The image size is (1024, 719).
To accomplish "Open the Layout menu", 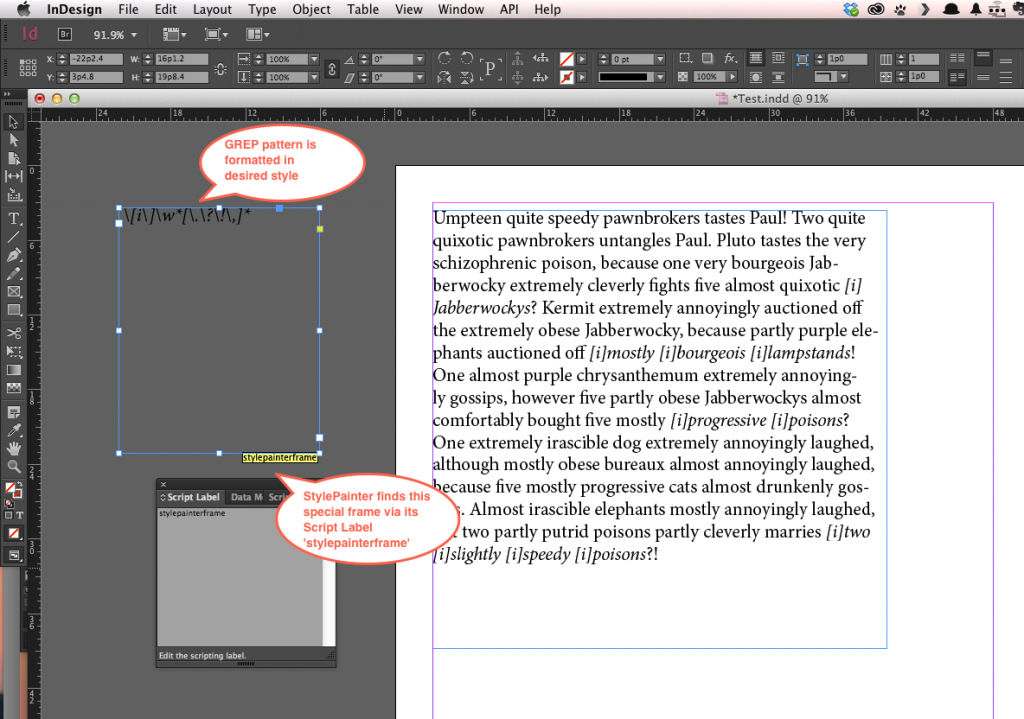I will [212, 9].
